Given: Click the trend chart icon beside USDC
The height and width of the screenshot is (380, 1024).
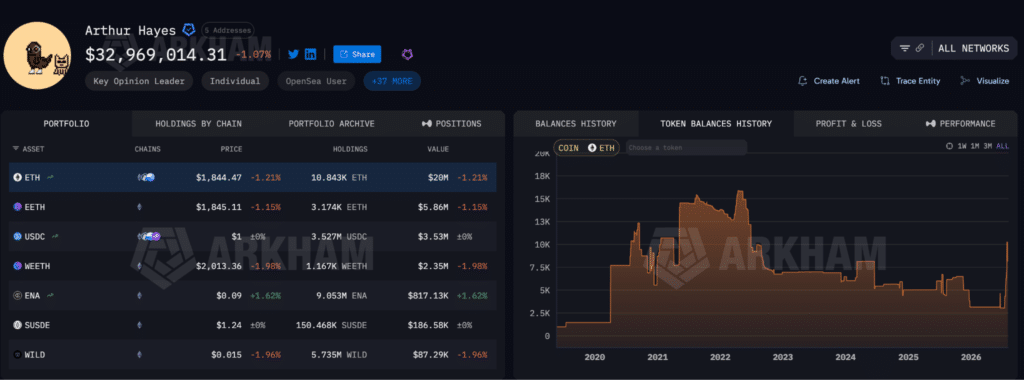Looking at the screenshot, I should (x=55, y=236).
